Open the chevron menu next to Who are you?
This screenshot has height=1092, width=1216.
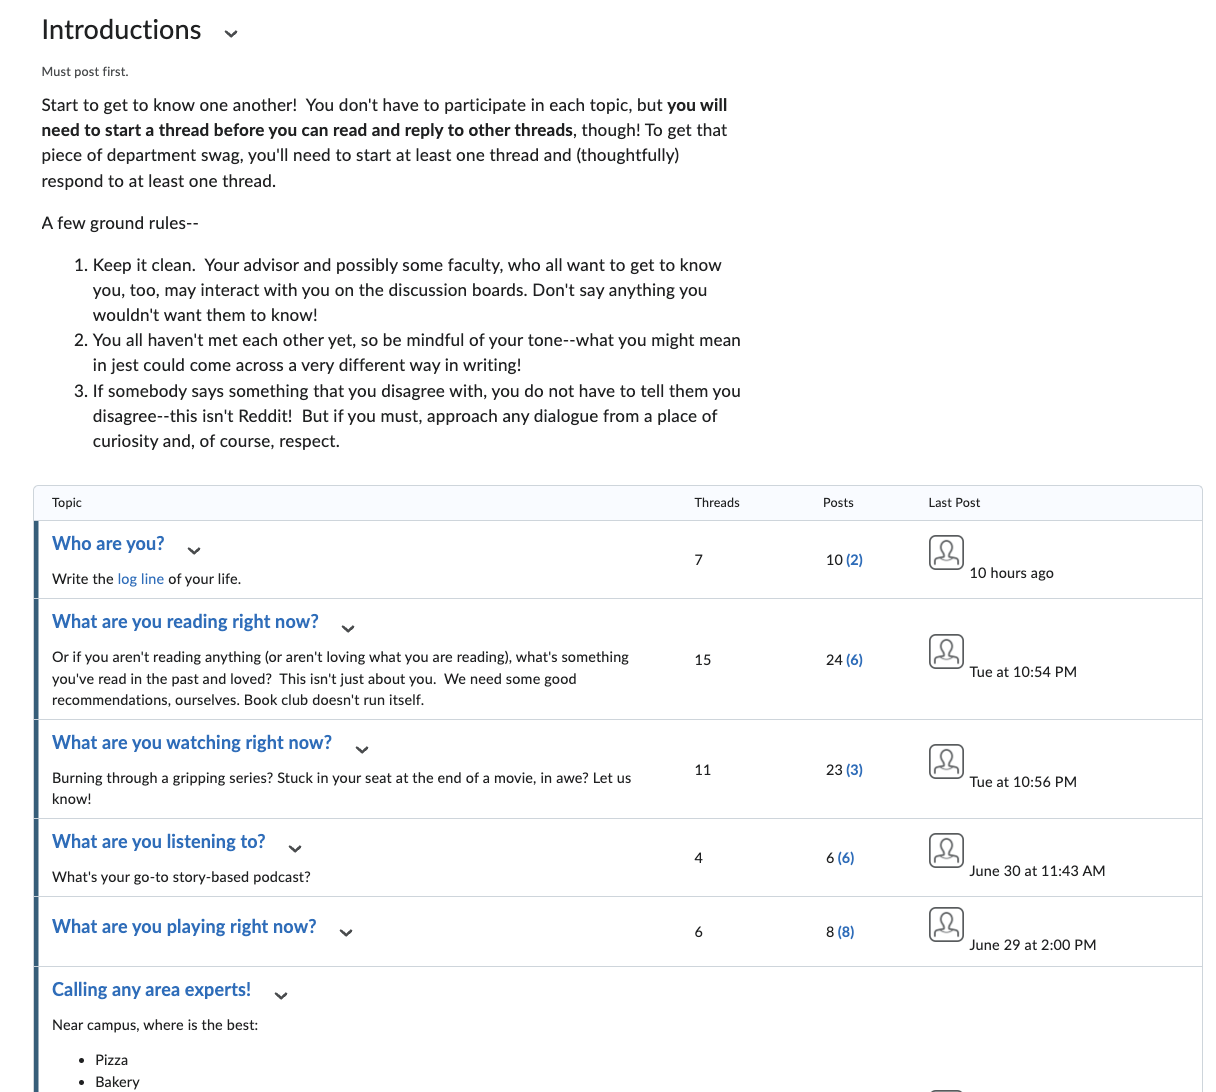194,550
